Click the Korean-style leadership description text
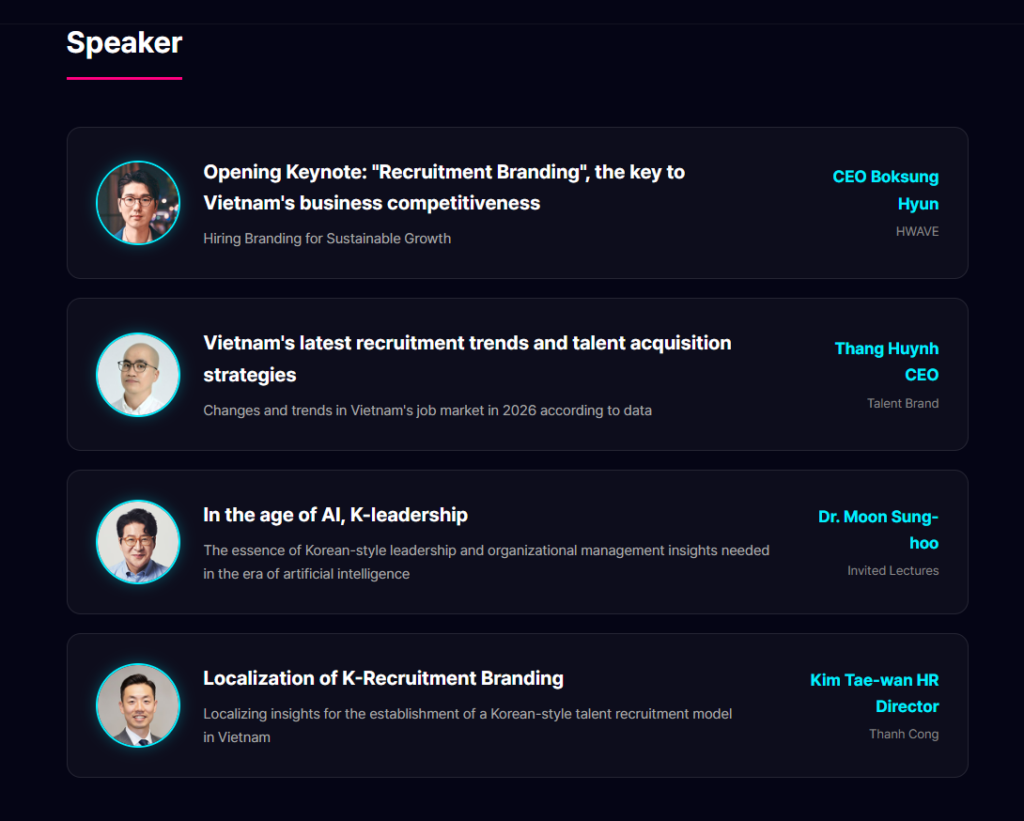 [x=486, y=562]
